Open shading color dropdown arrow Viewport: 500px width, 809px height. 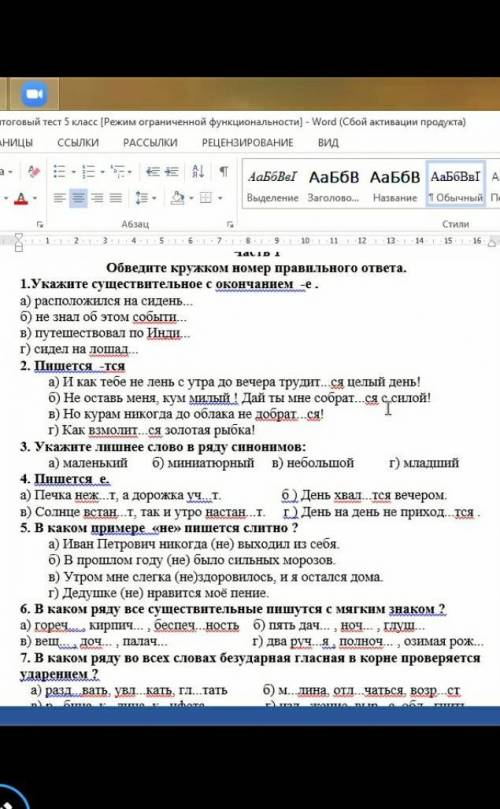pos(190,198)
